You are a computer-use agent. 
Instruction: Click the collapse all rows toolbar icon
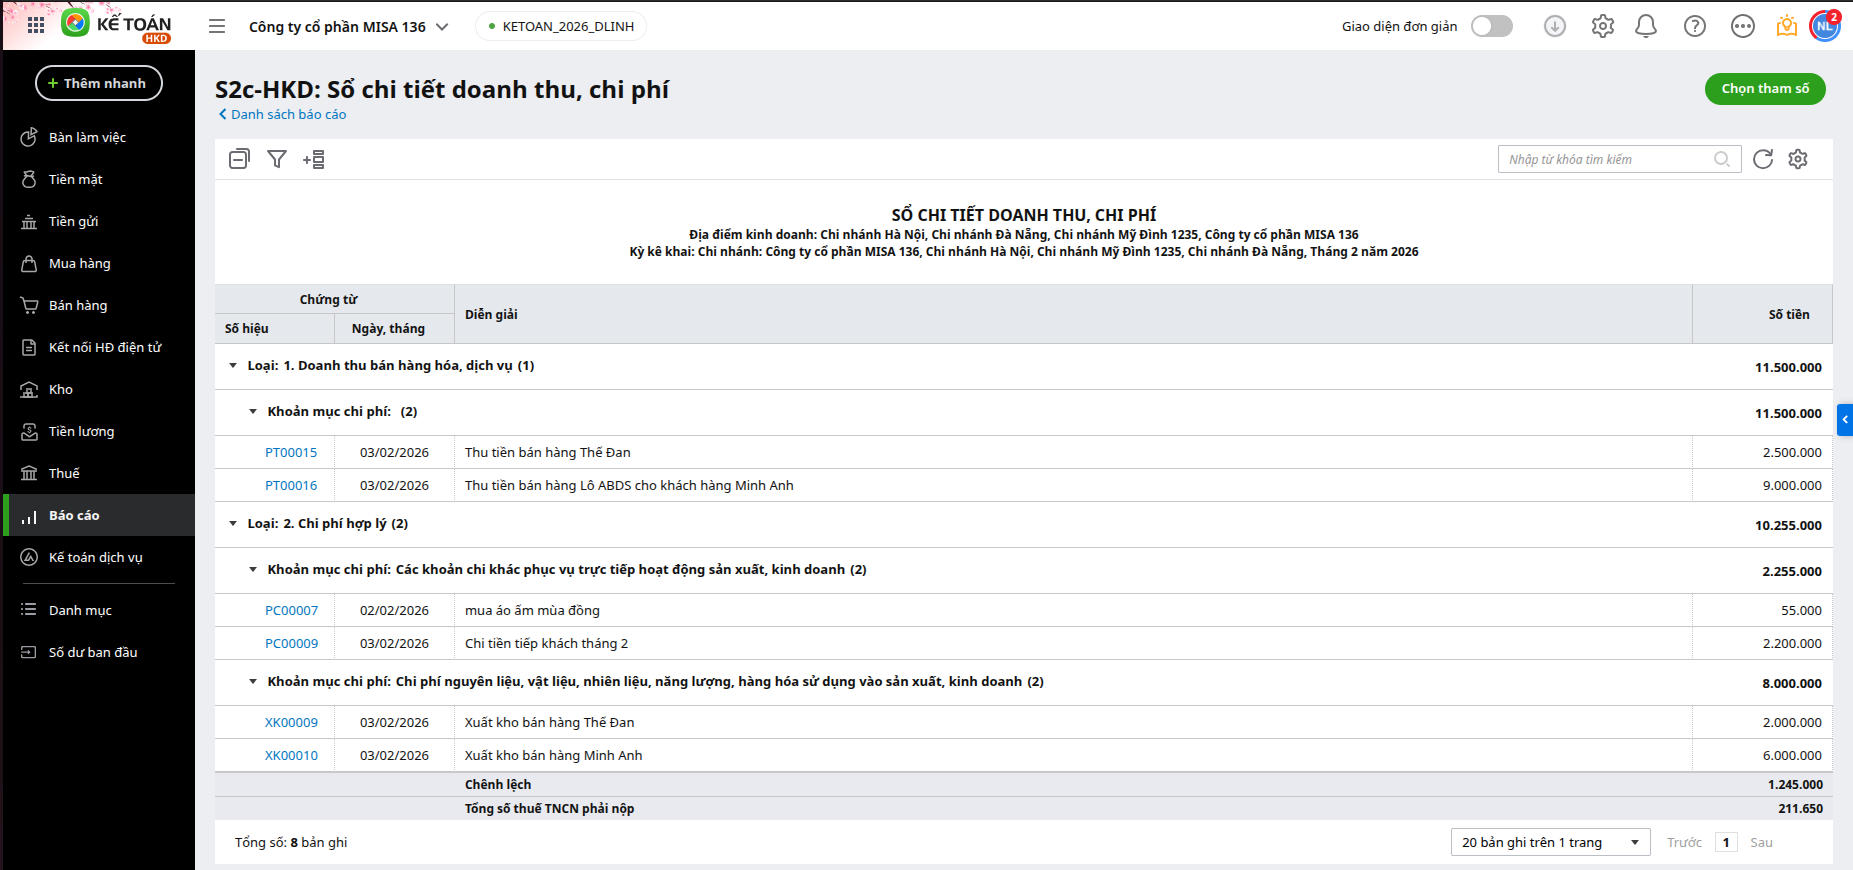[x=239, y=159]
